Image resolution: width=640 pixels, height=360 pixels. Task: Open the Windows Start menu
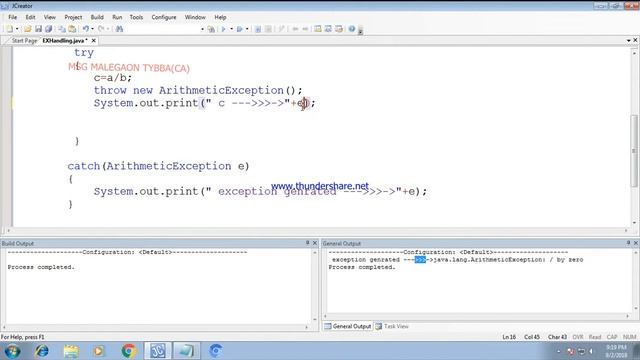[x=12, y=351]
